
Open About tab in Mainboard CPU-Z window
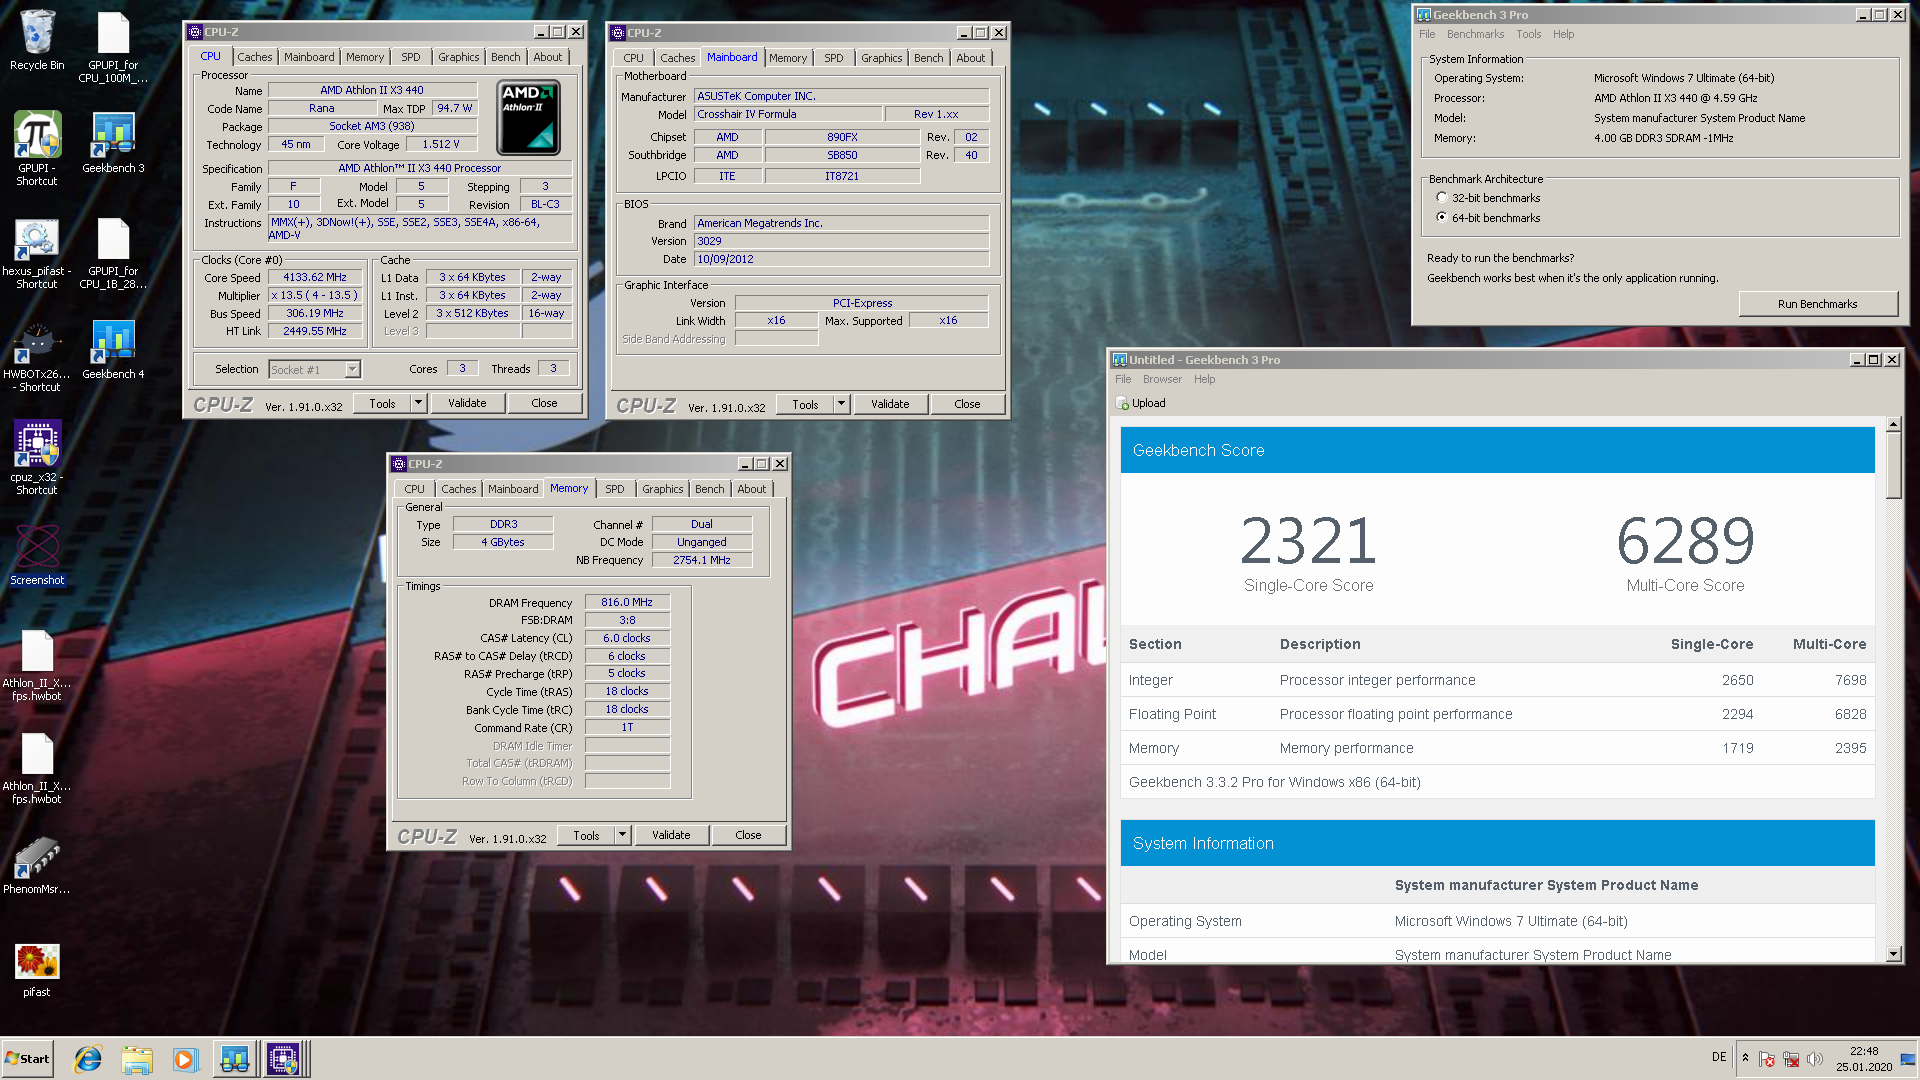tap(970, 58)
